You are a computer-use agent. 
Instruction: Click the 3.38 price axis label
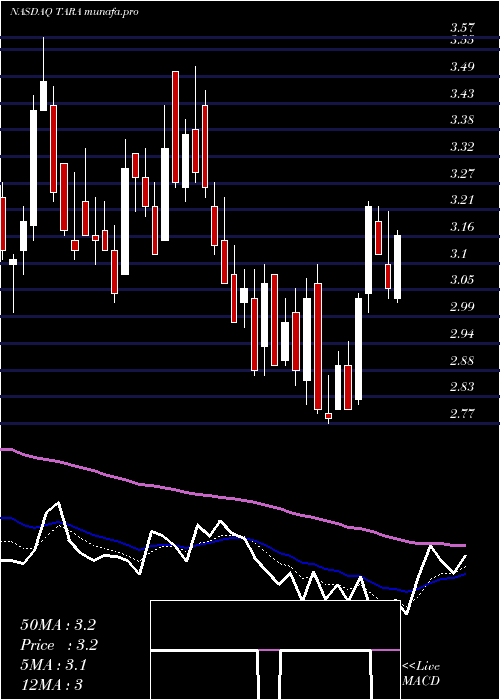click(462, 120)
